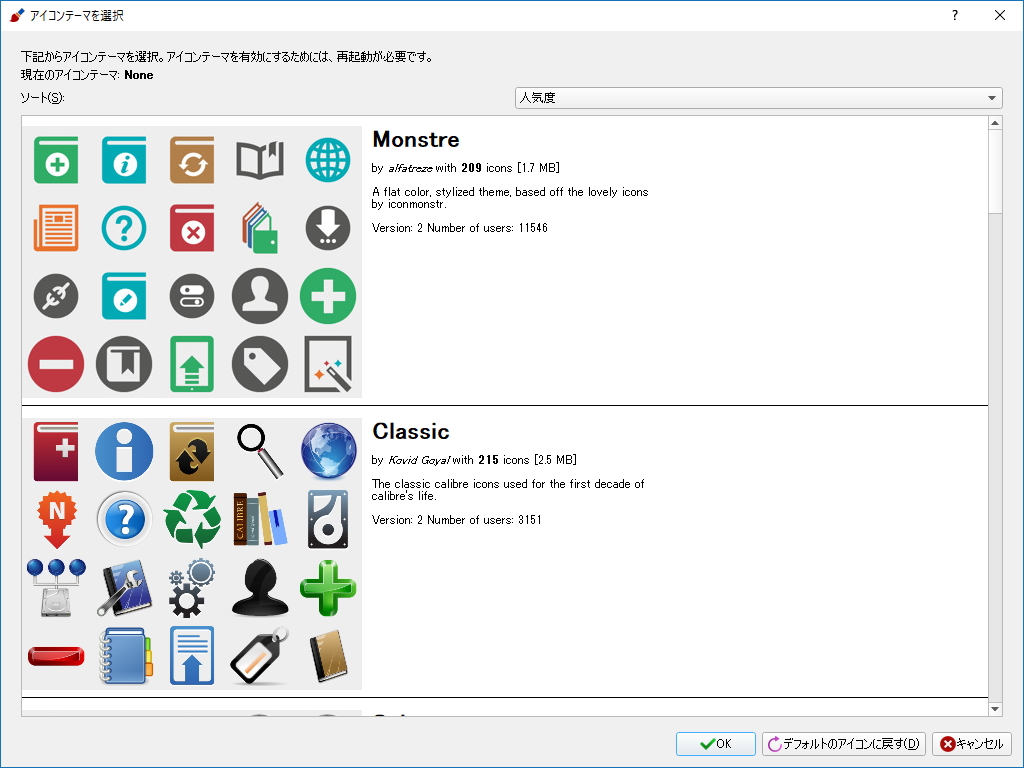Click the theme list scrollbar thumb
The height and width of the screenshot is (768, 1024).
coord(995,171)
